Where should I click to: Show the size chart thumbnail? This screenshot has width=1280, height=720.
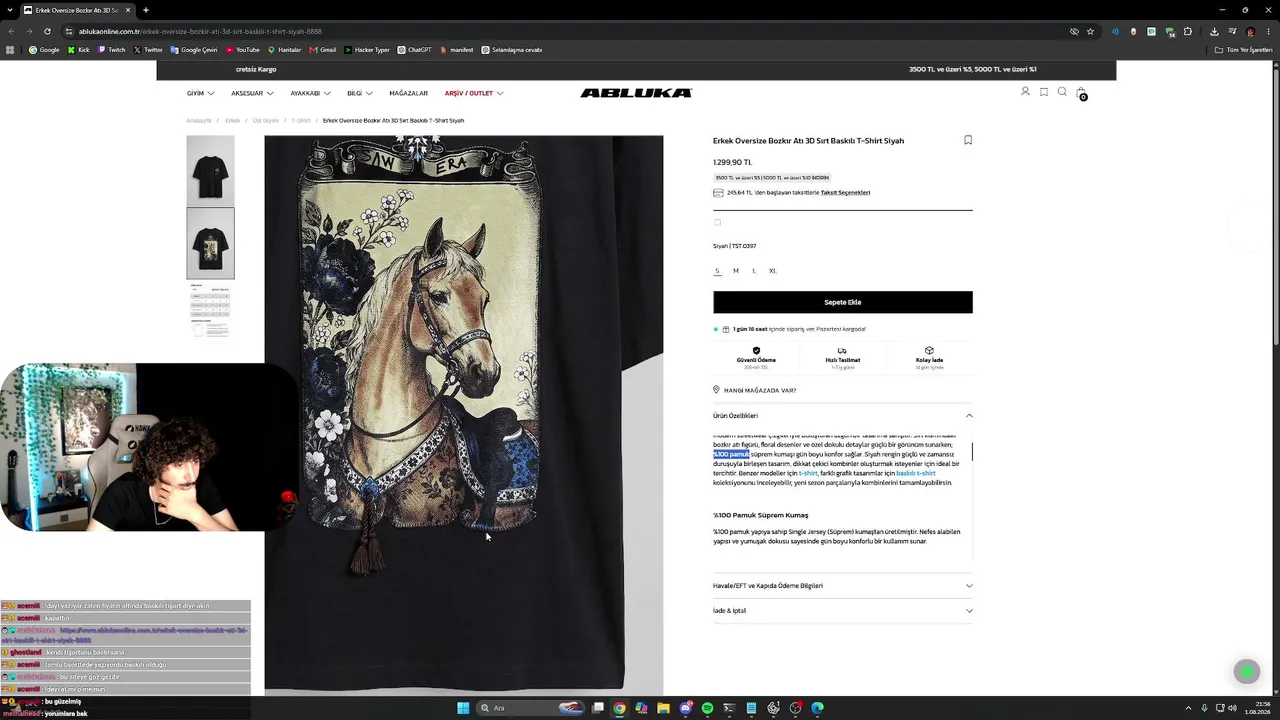tap(210, 311)
